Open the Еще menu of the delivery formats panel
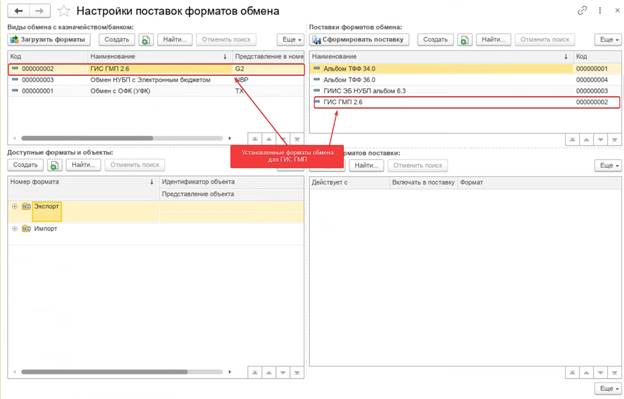 click(608, 165)
